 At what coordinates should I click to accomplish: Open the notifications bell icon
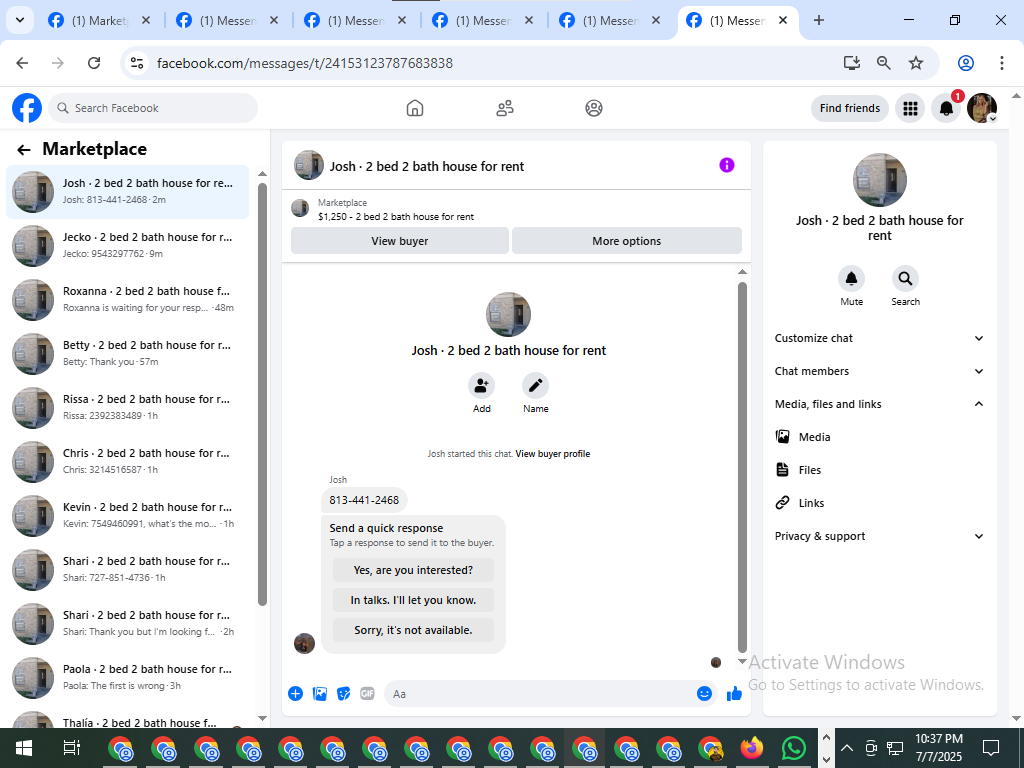click(946, 108)
